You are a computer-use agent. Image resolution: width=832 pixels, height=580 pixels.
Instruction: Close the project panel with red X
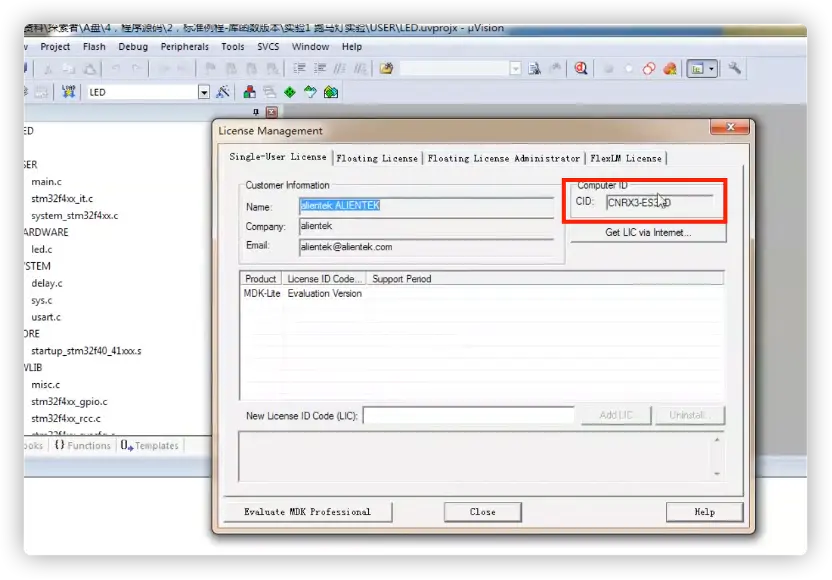point(272,112)
